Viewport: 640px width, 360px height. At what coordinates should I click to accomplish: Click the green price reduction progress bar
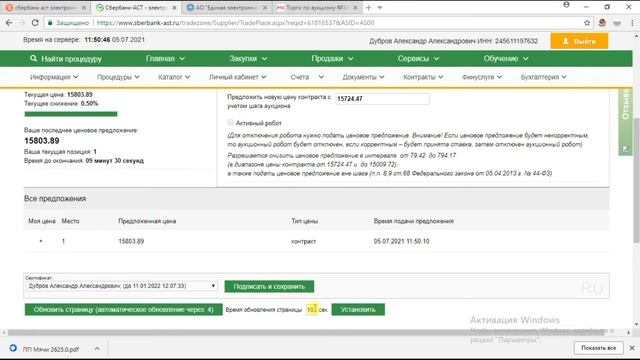coord(71,114)
